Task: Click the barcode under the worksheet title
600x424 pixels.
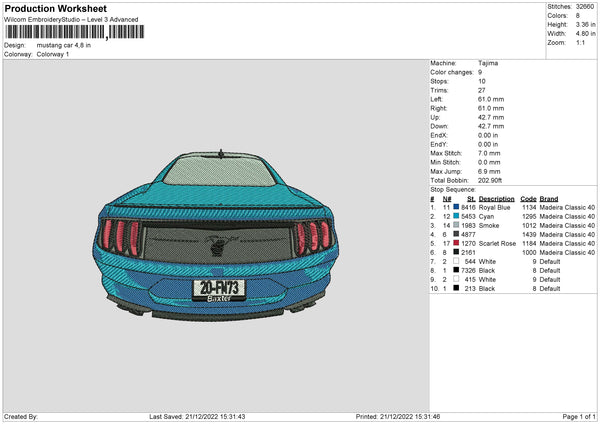Action: (75, 32)
